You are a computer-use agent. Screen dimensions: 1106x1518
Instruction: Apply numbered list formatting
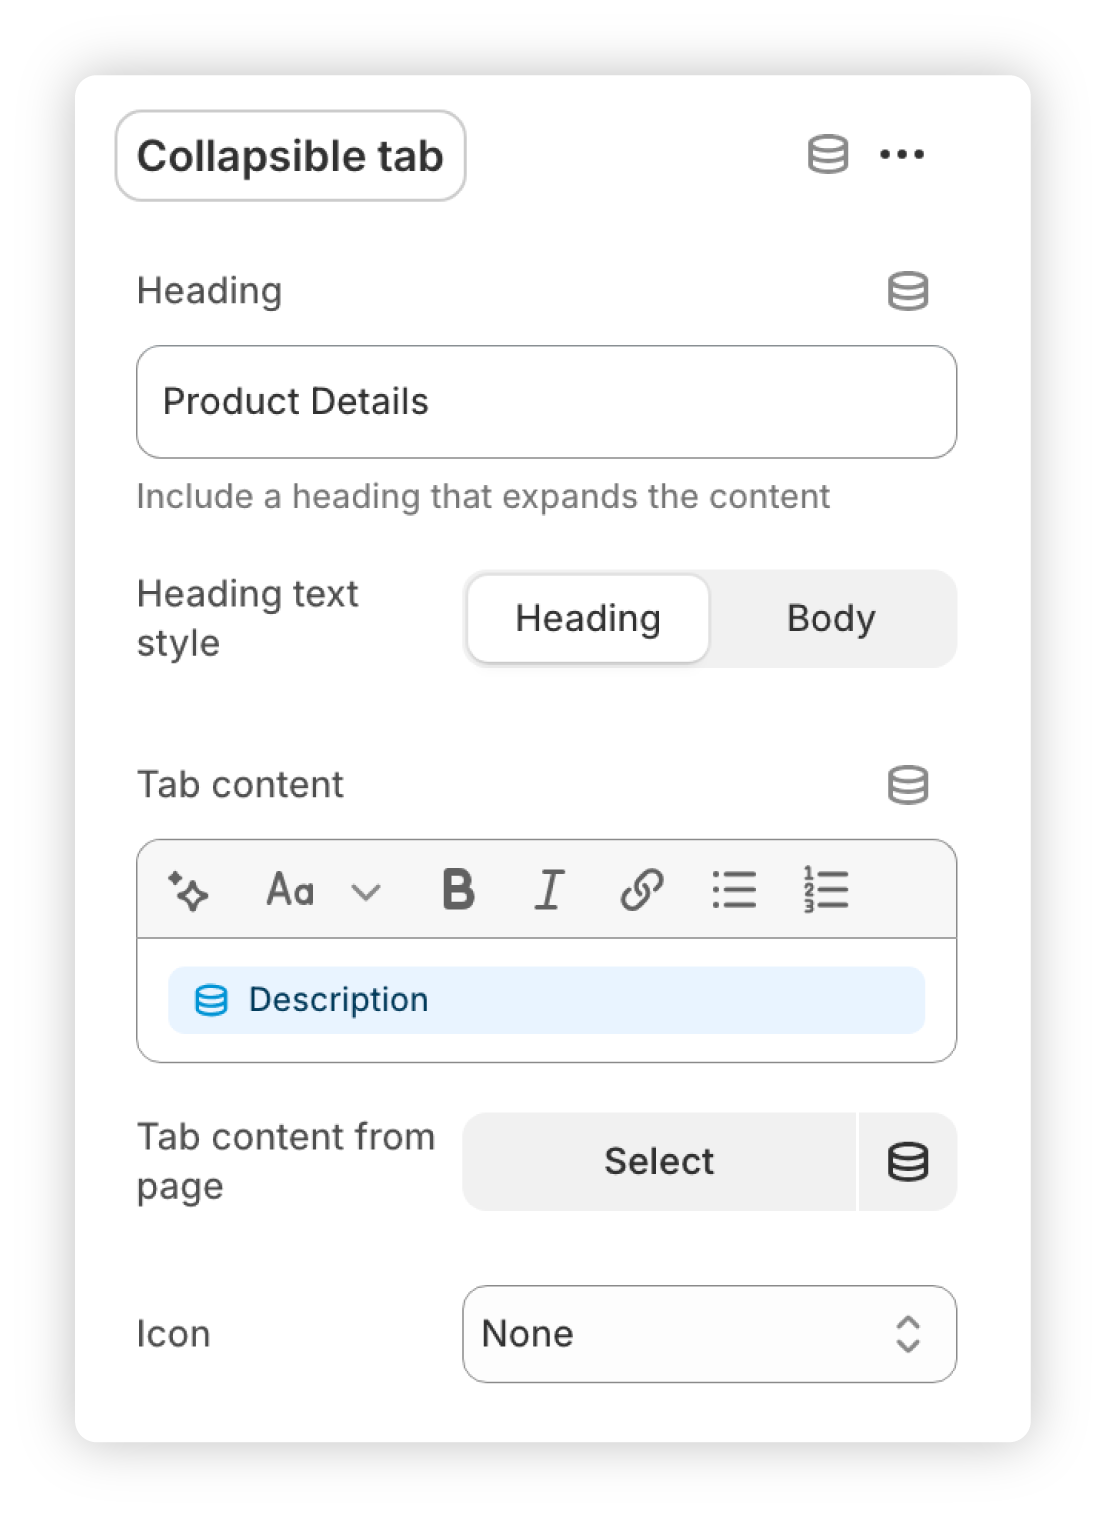coord(826,889)
